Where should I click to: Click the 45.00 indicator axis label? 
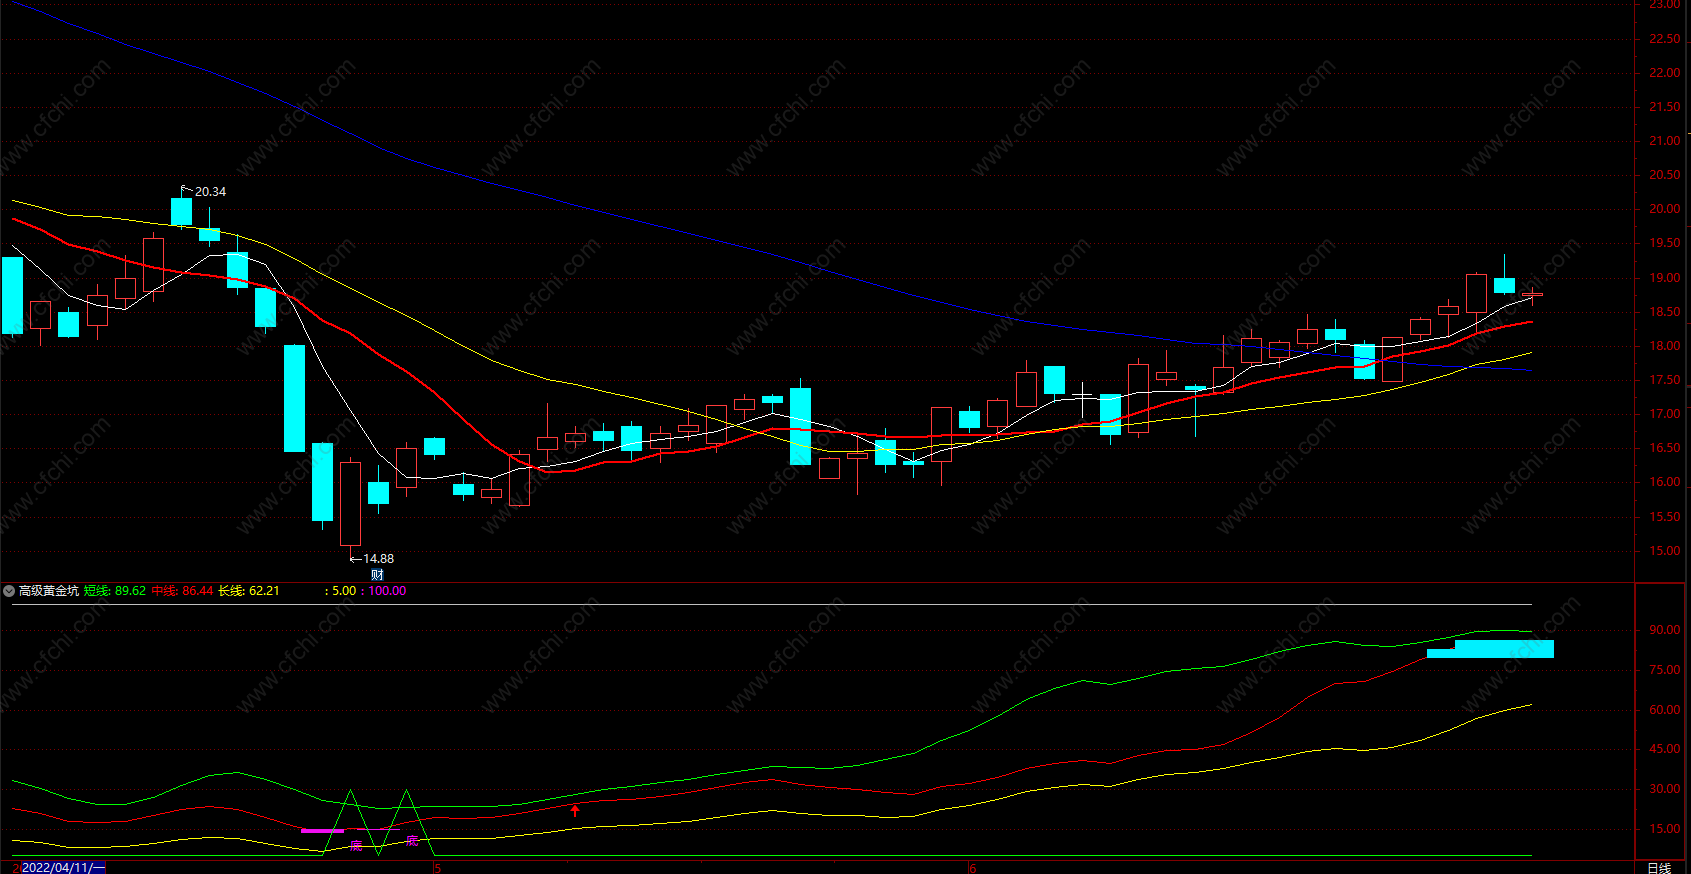1664,749
